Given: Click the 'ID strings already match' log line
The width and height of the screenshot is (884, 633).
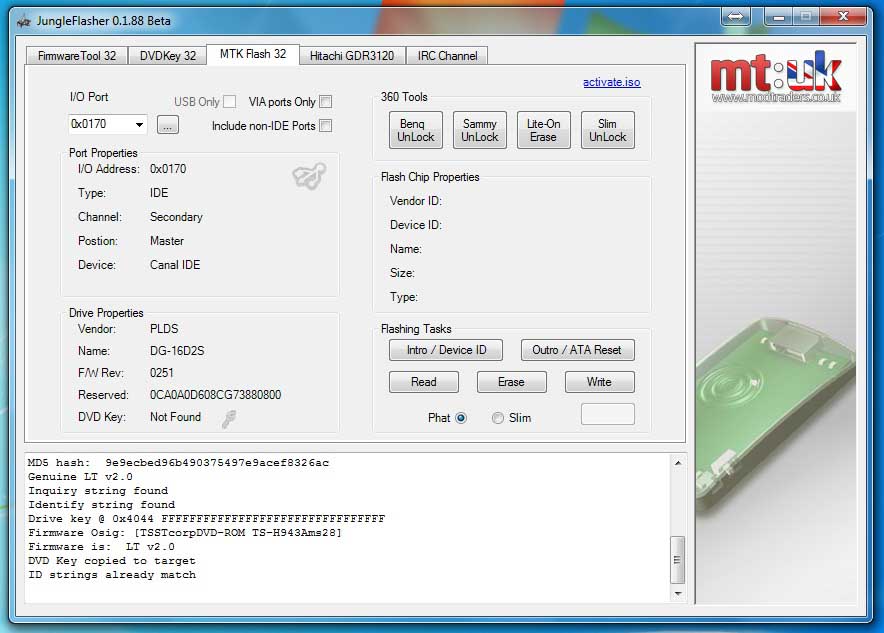Looking at the screenshot, I should tap(112, 575).
